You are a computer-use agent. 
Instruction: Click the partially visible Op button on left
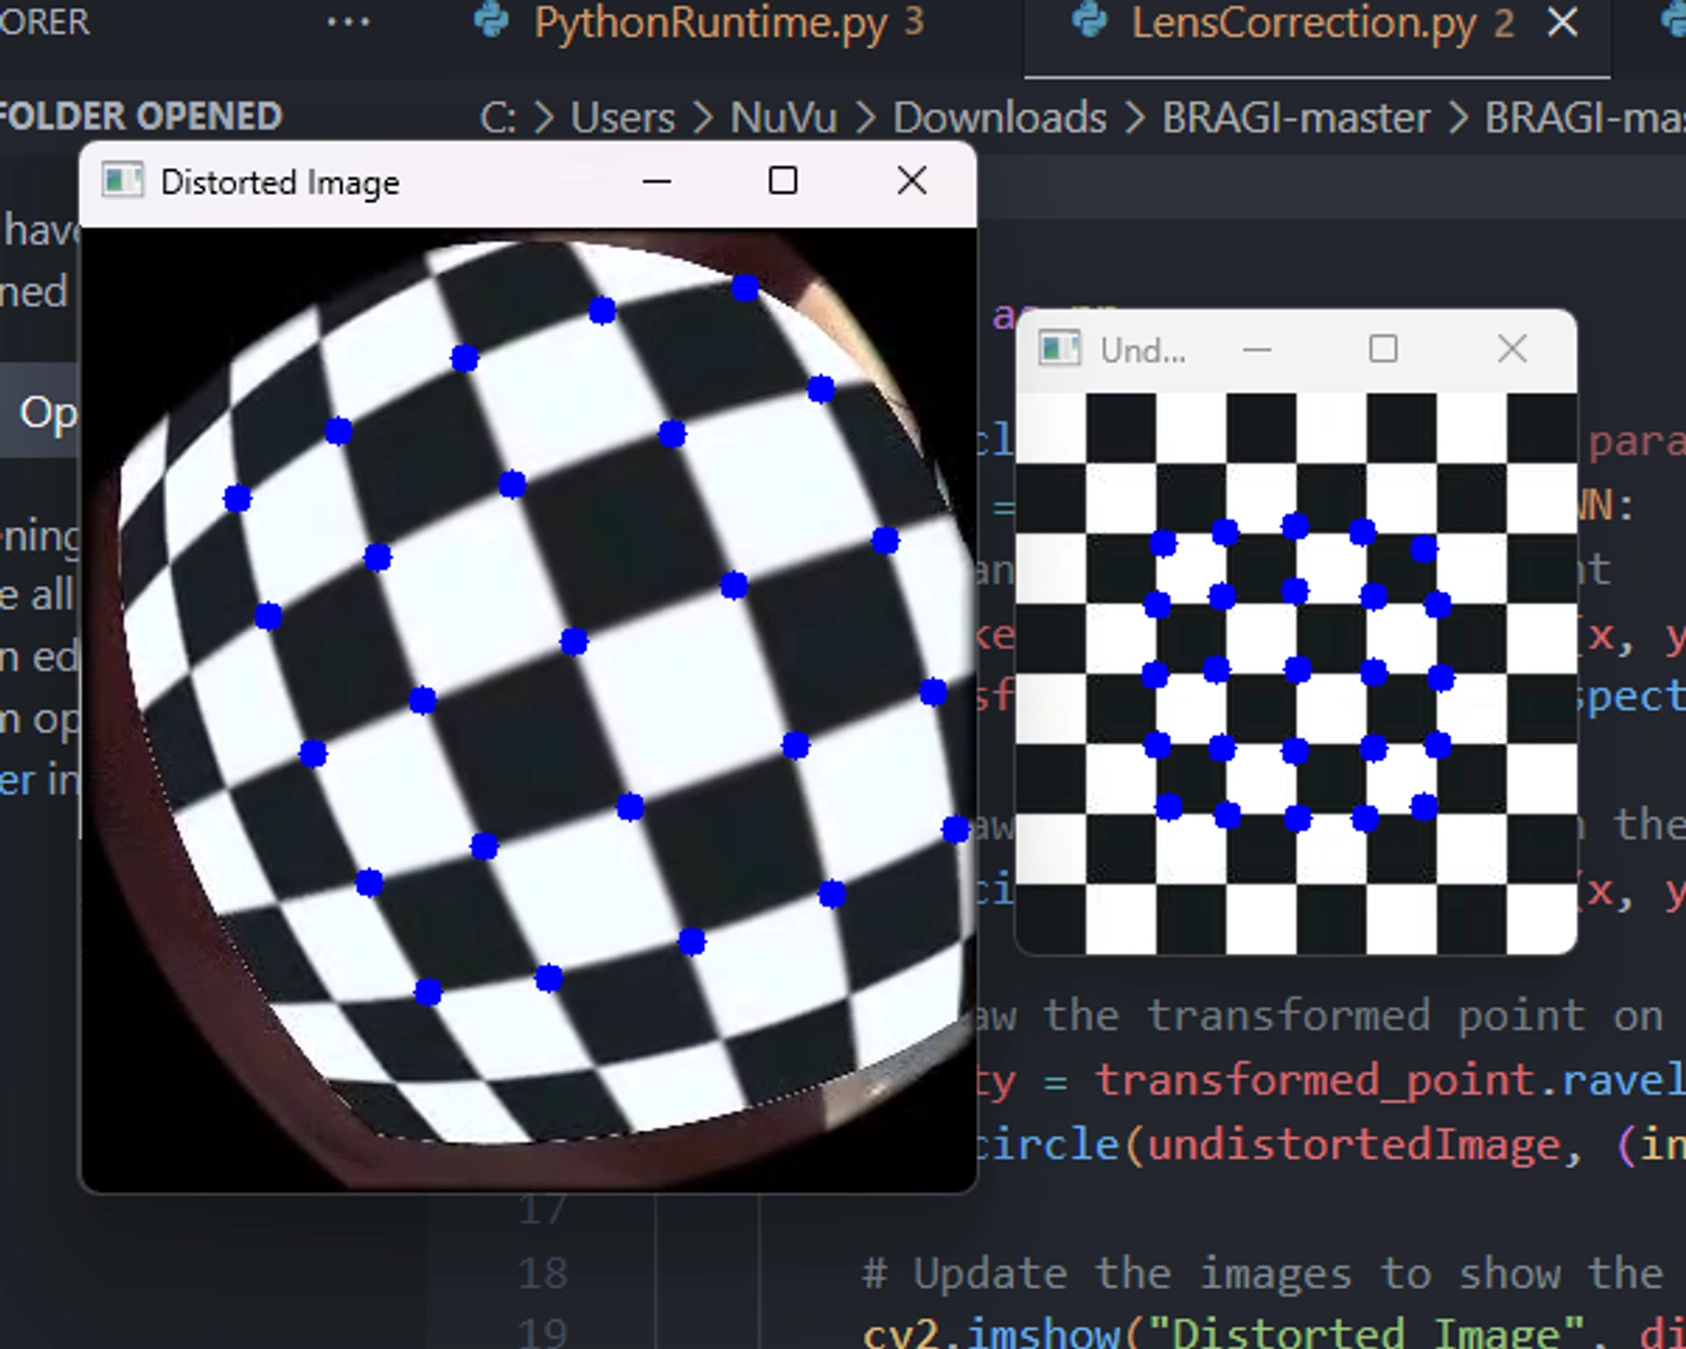[48, 412]
